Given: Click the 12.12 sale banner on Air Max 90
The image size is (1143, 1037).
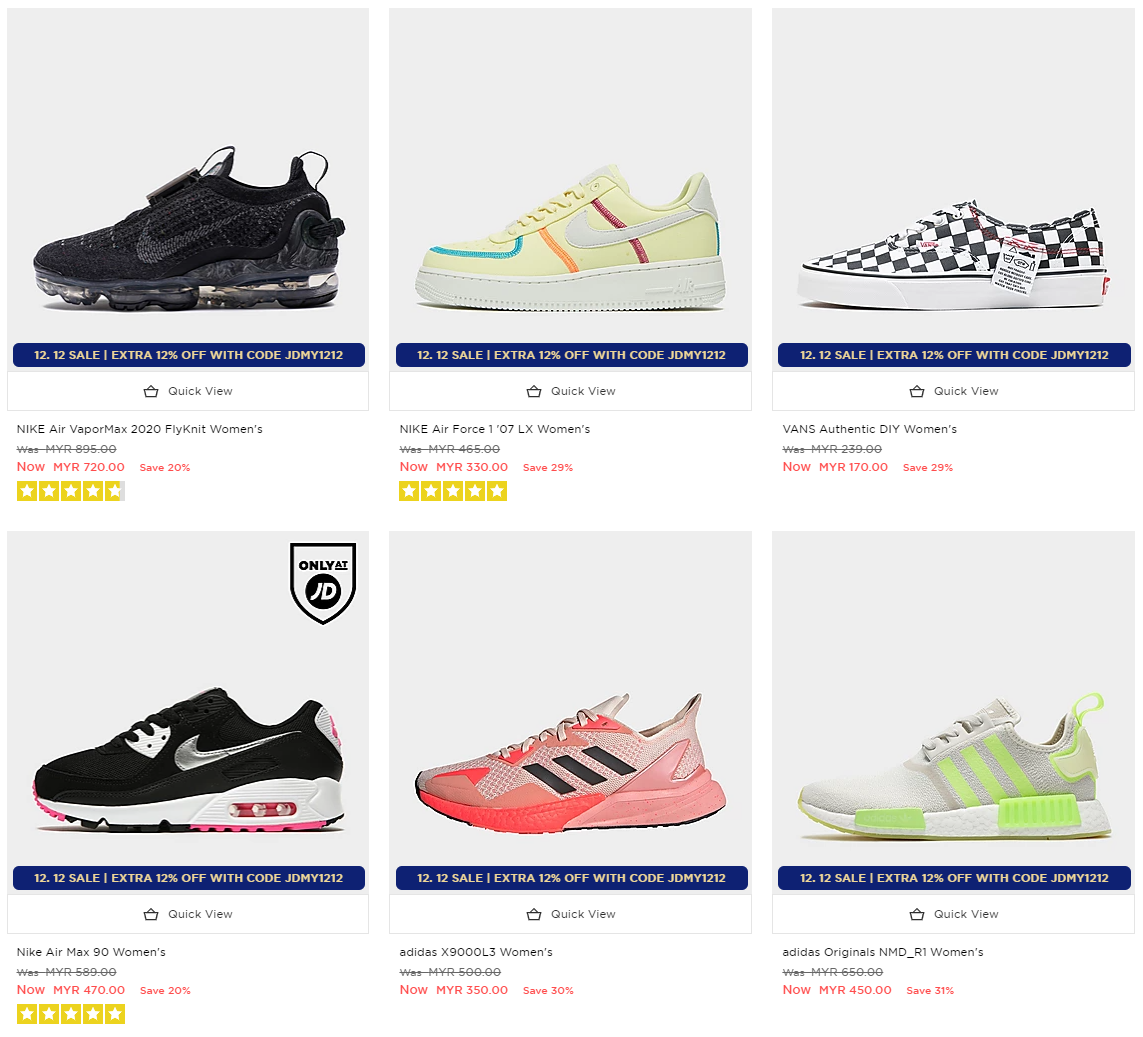Looking at the screenshot, I should [189, 878].
